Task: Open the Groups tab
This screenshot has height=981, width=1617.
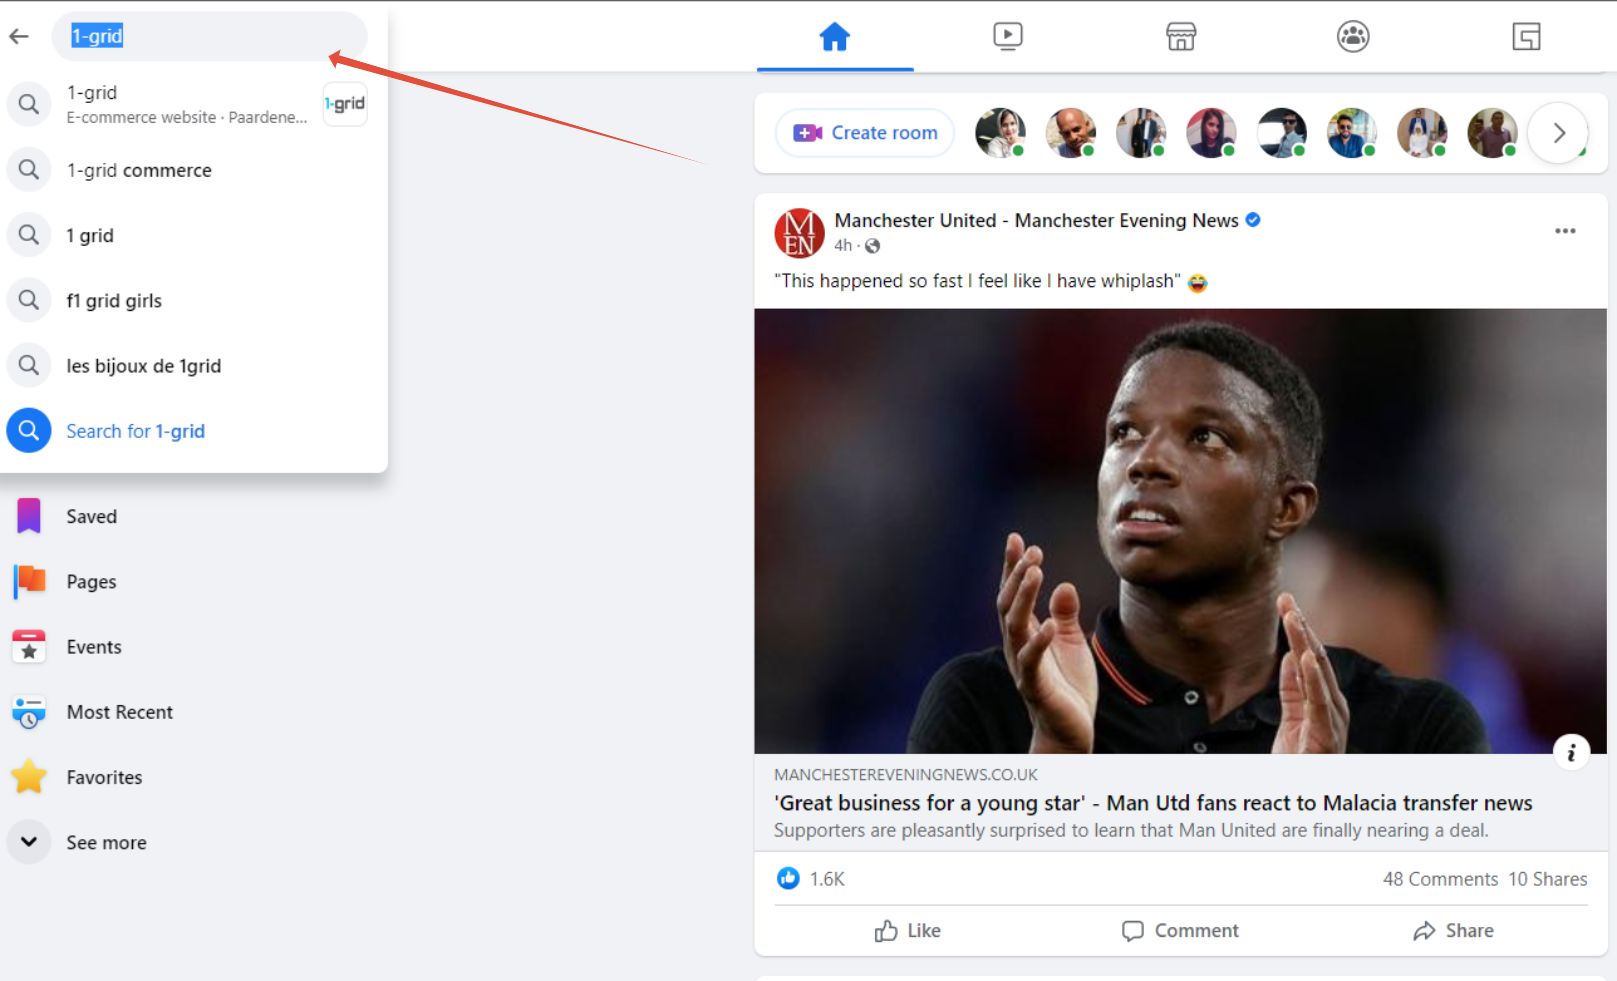Action: (x=1353, y=37)
